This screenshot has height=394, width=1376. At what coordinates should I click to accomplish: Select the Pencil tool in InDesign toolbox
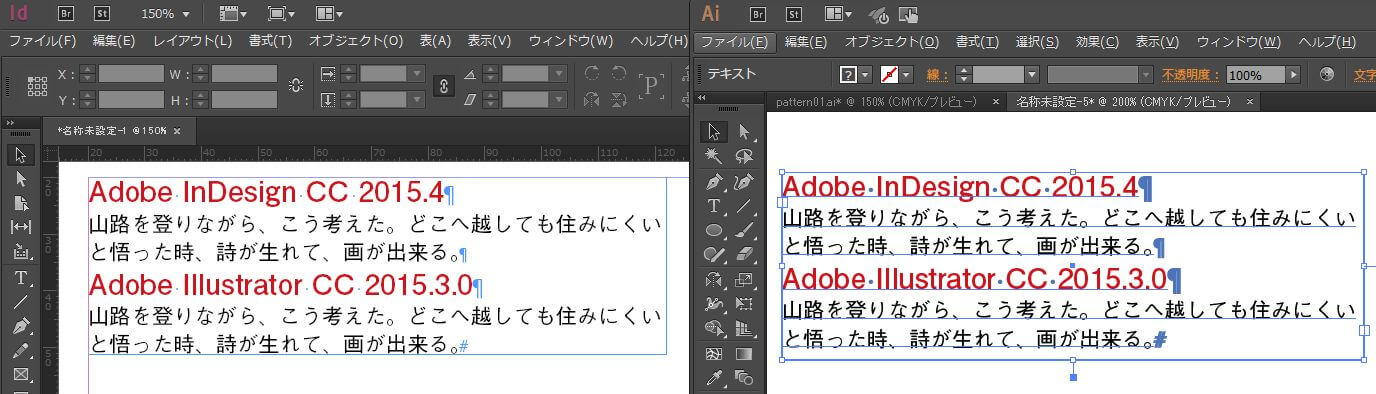tap(21, 352)
